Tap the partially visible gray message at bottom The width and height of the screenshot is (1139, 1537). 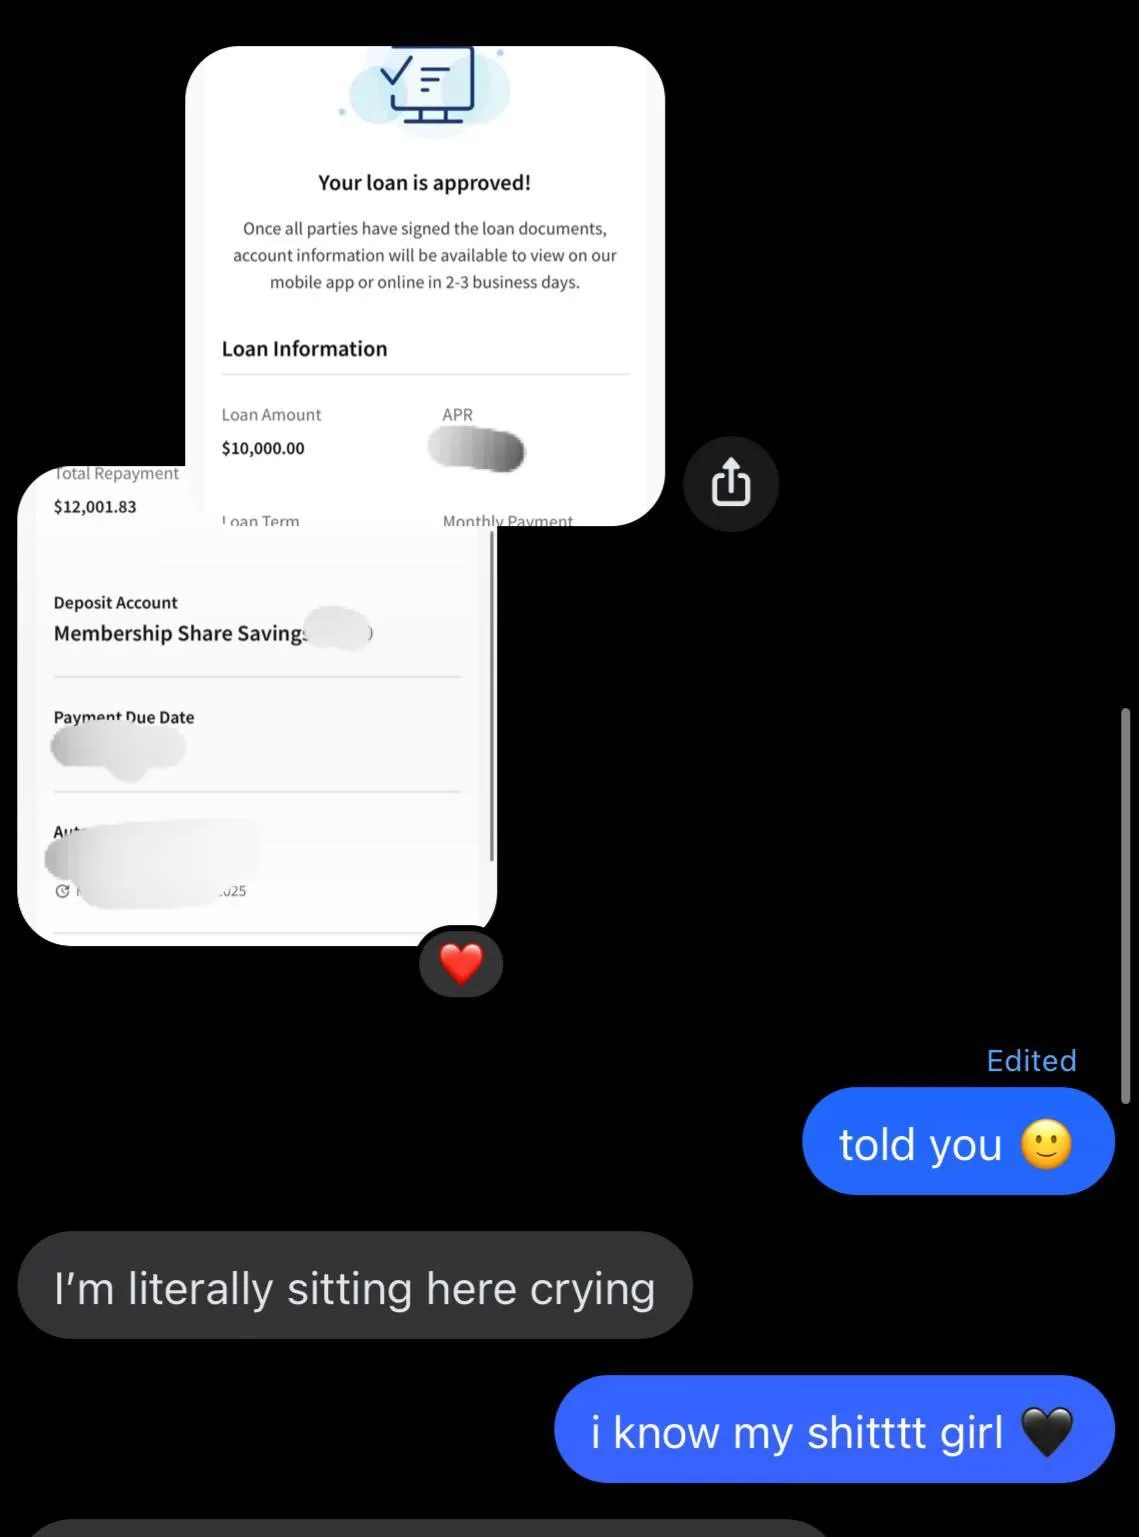coord(425,1528)
